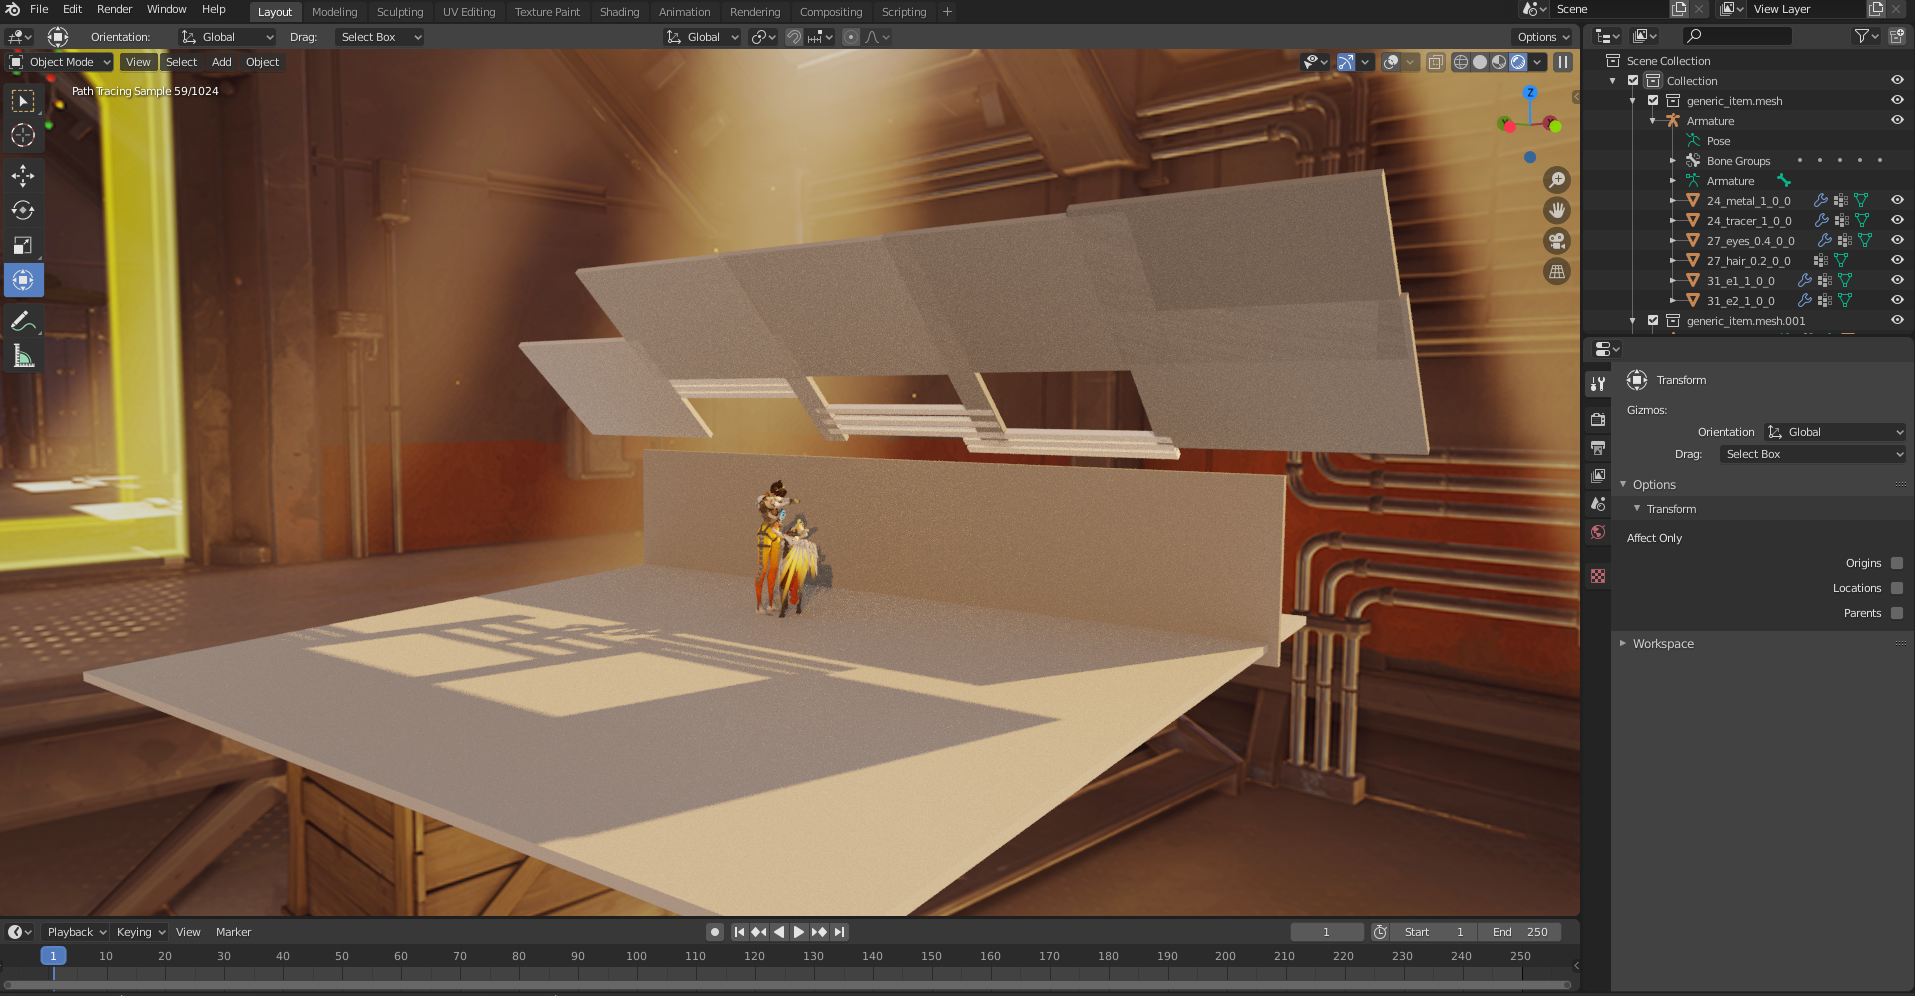
Task: Expand the Workspace panel
Action: 1663,644
